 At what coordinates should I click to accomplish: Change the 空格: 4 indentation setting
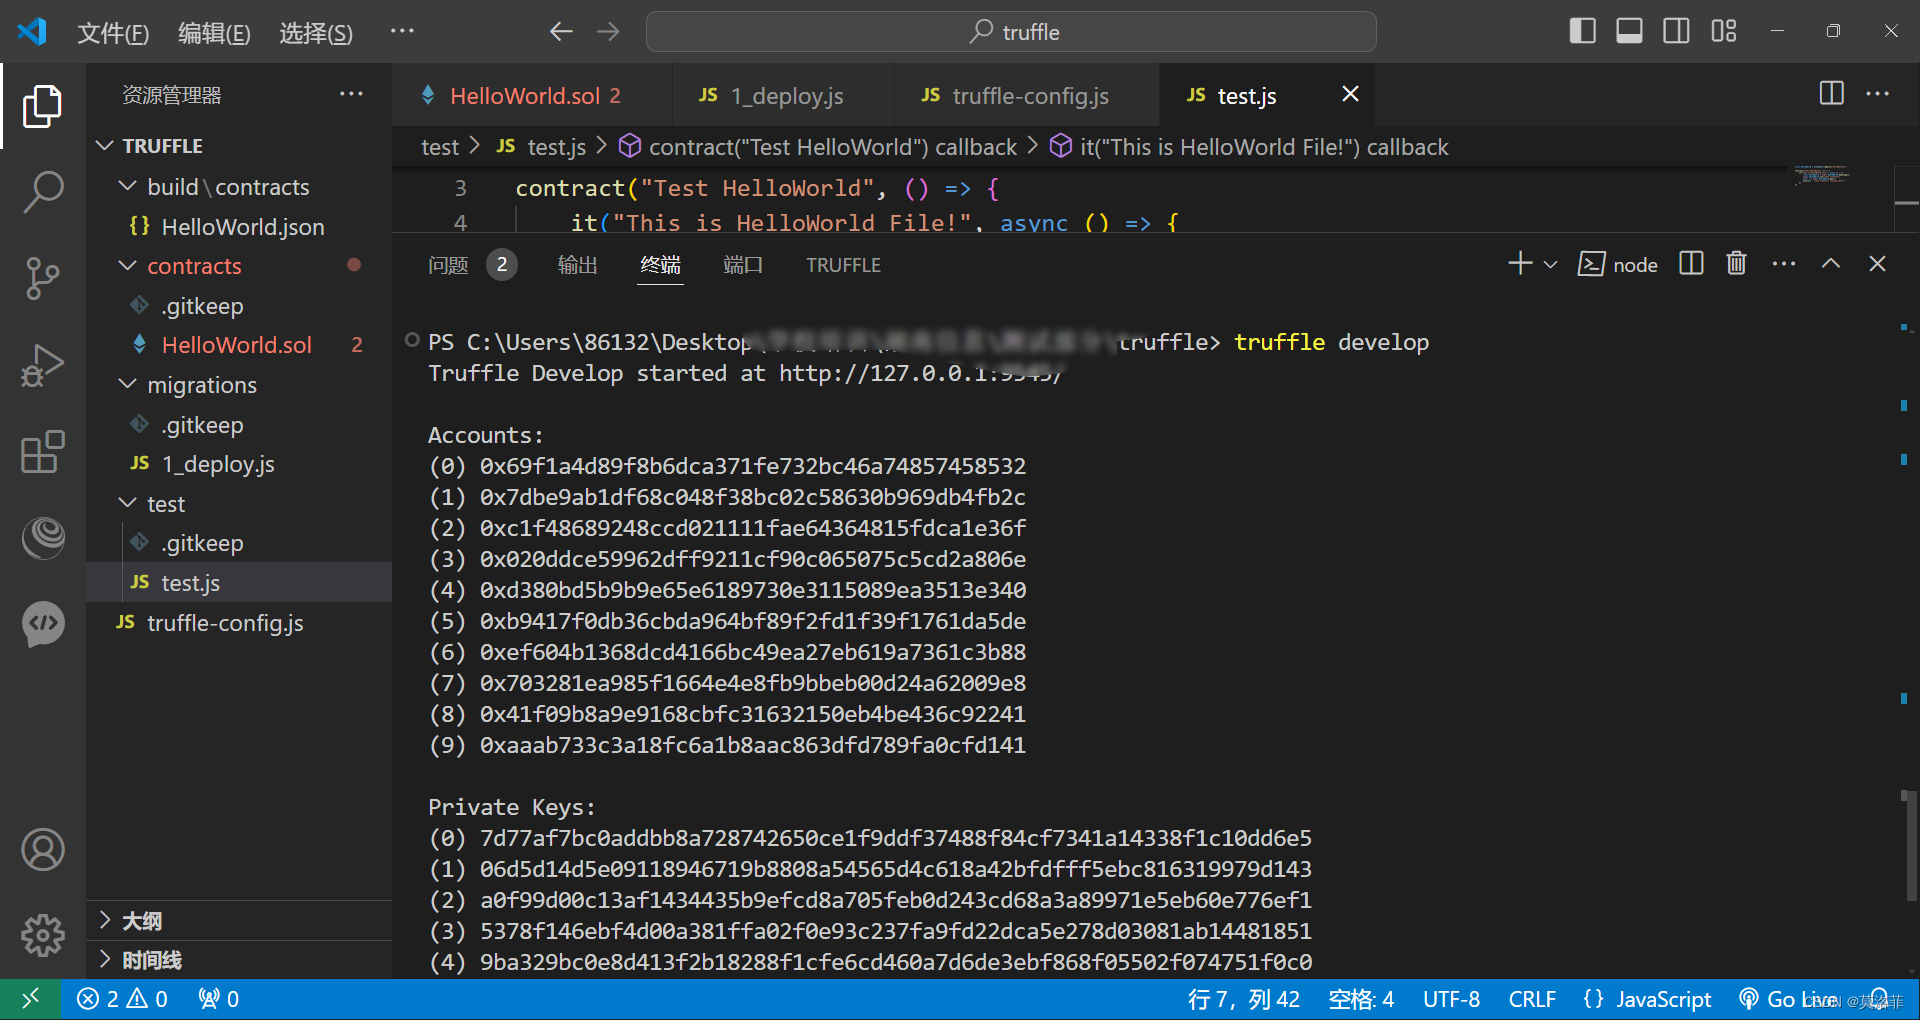(1360, 999)
